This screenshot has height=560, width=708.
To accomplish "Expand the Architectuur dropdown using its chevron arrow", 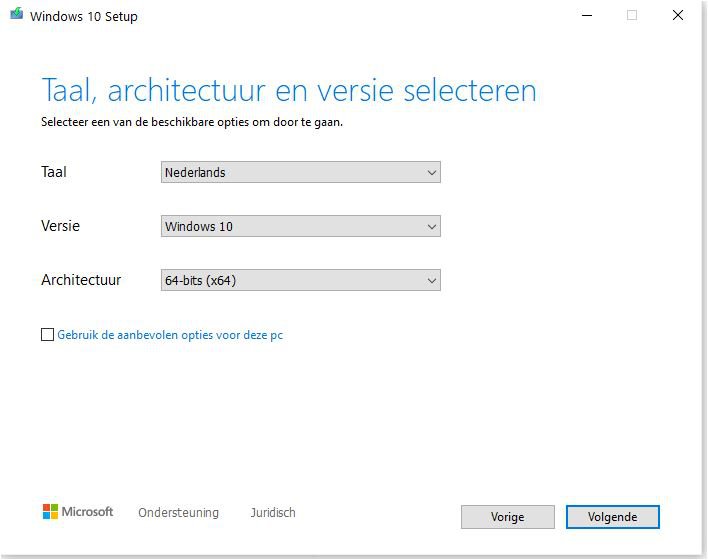I will 432,280.
